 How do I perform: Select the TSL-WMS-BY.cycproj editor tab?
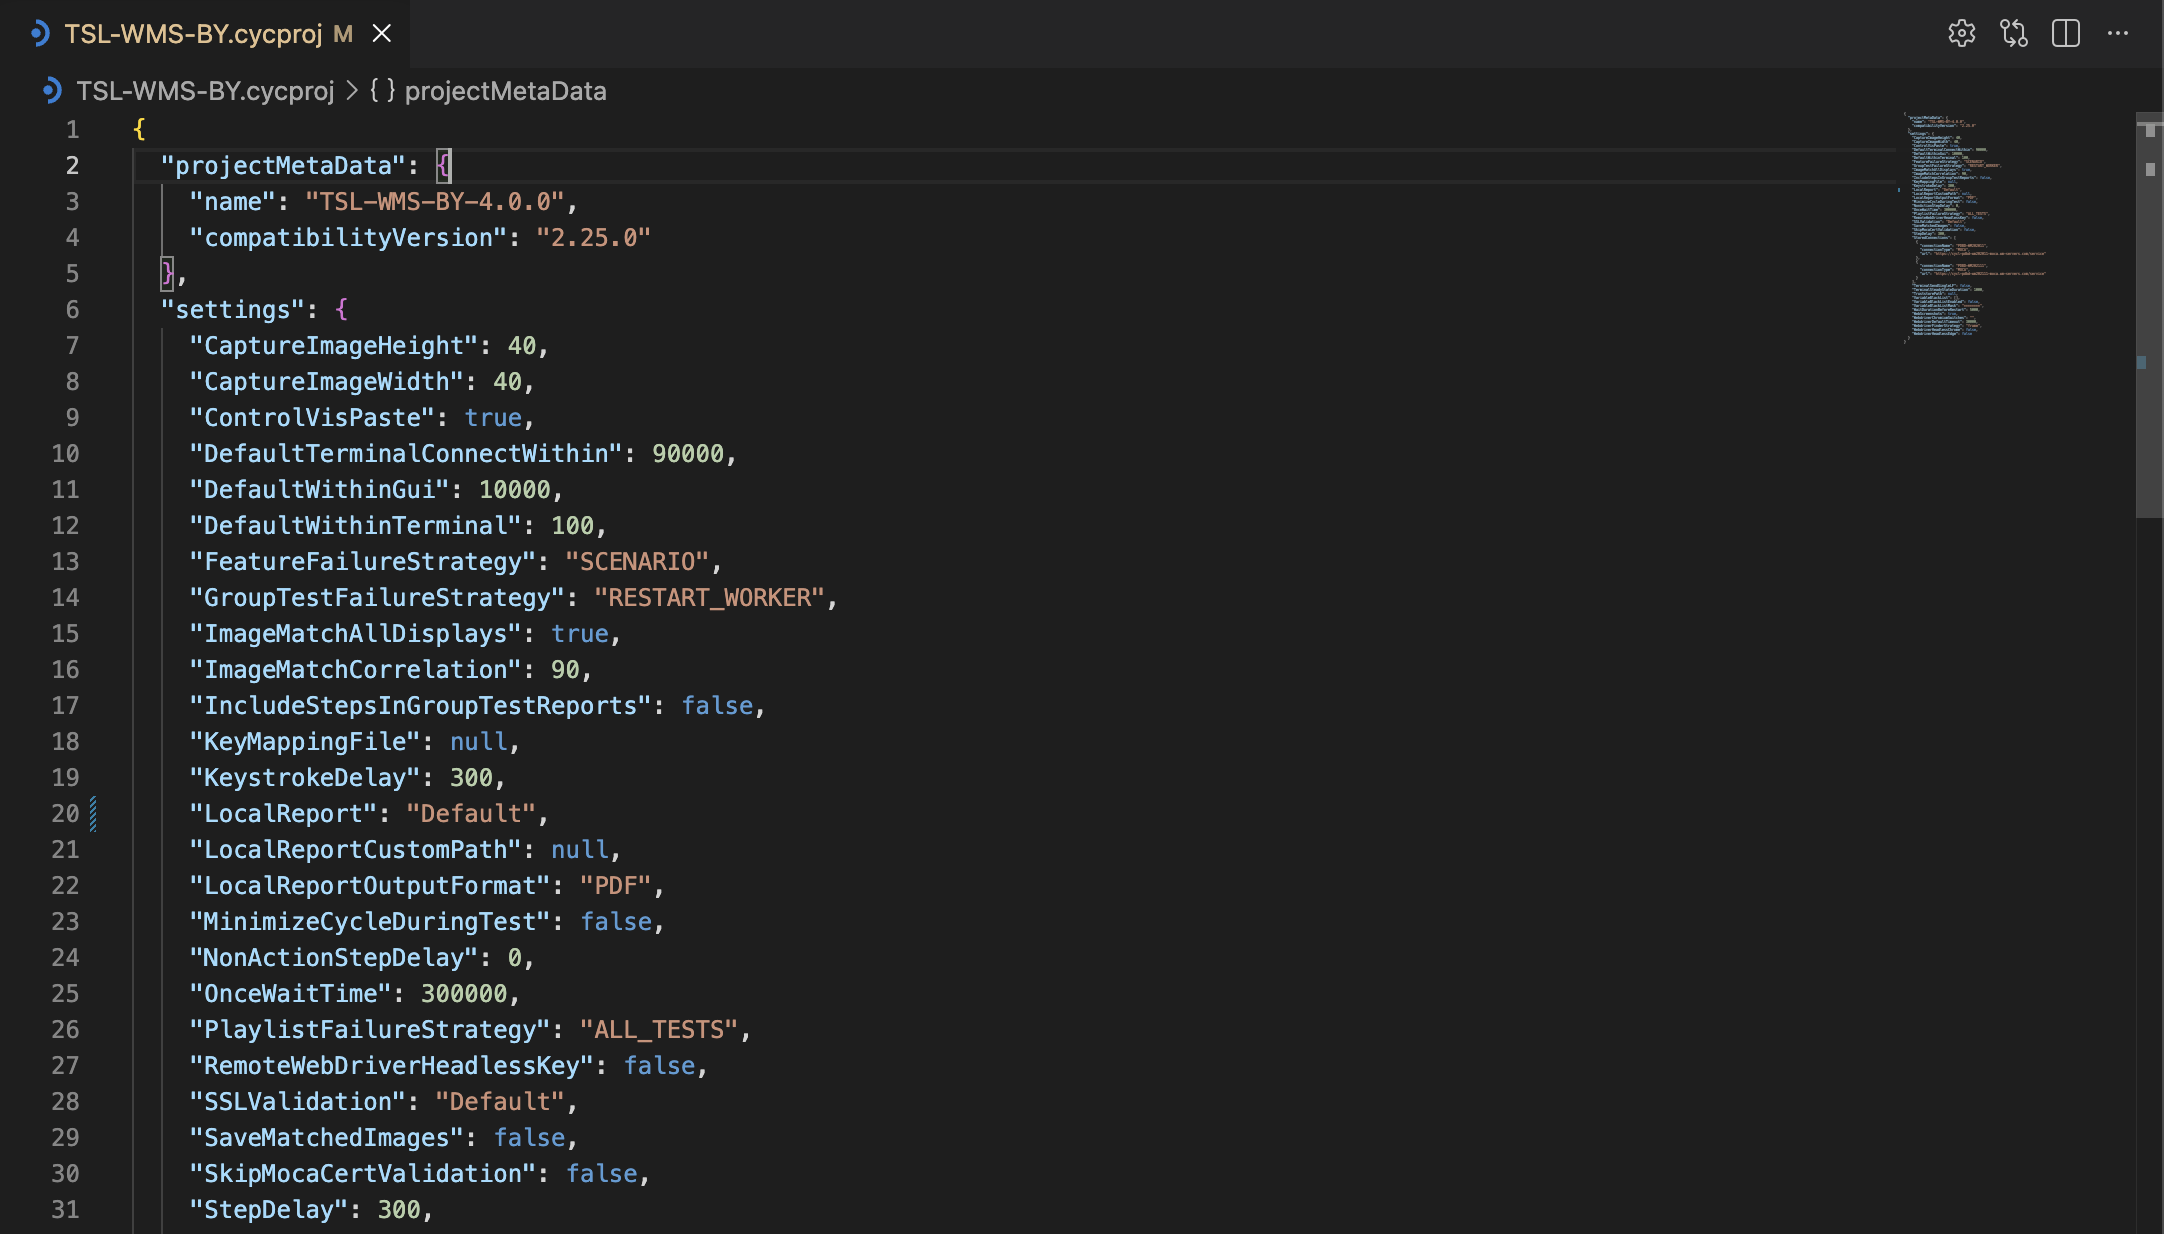[x=205, y=34]
